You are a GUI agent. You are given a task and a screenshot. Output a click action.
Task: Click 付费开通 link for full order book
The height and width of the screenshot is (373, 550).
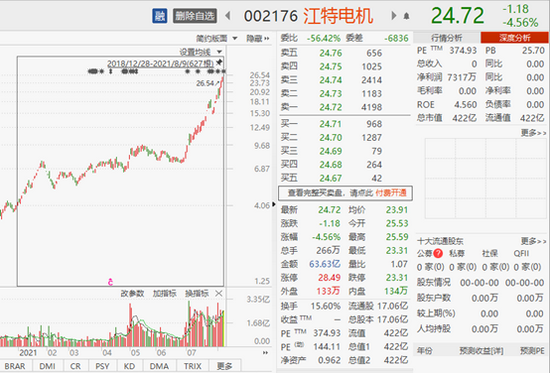(x=391, y=193)
